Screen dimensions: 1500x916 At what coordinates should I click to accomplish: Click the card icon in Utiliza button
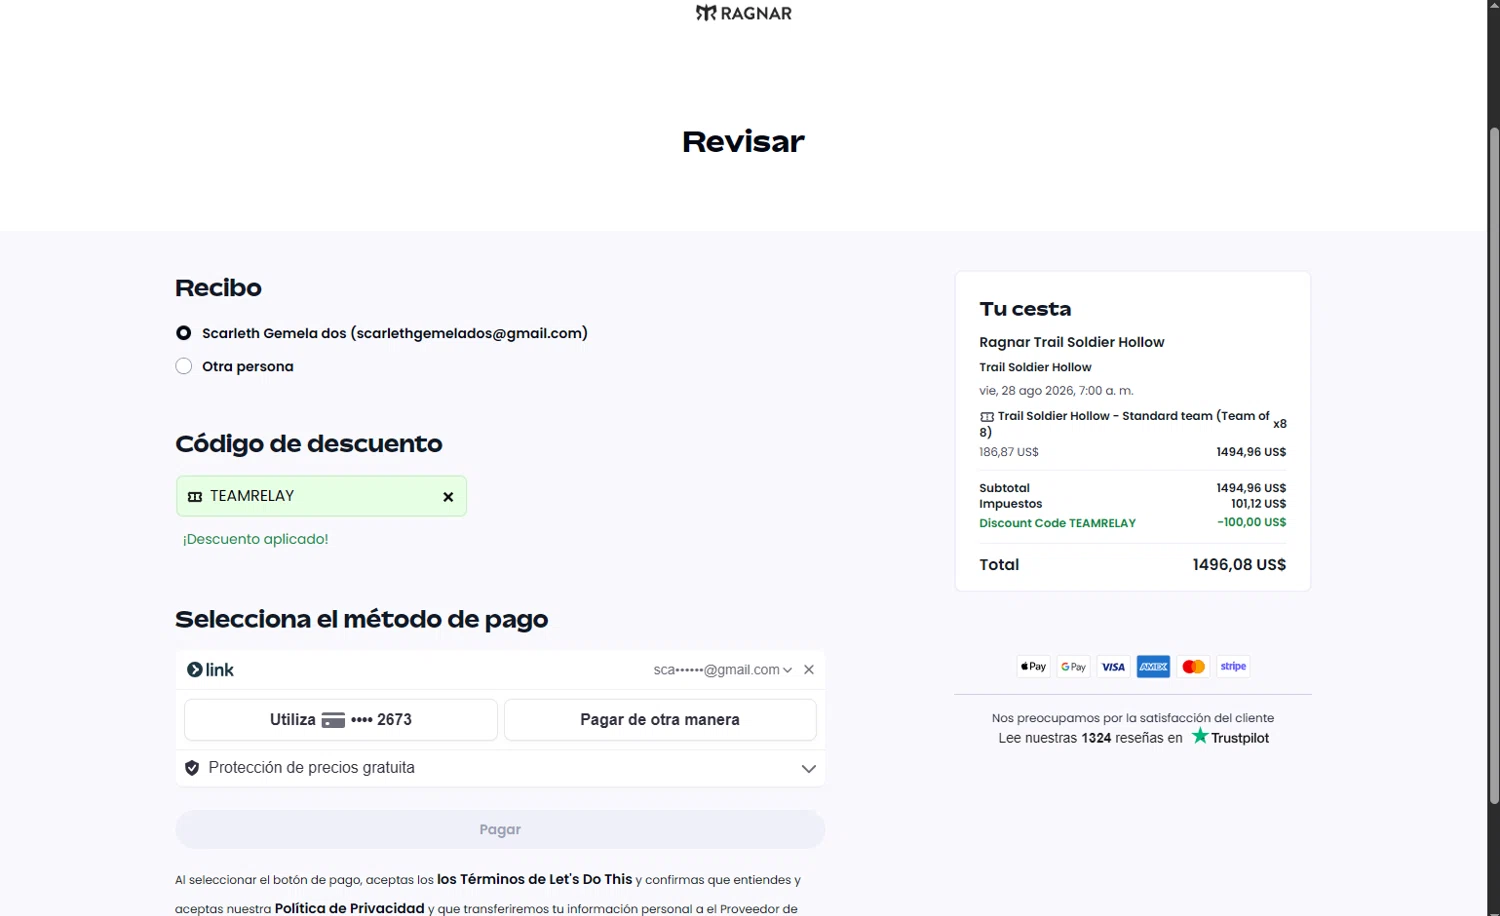333,720
